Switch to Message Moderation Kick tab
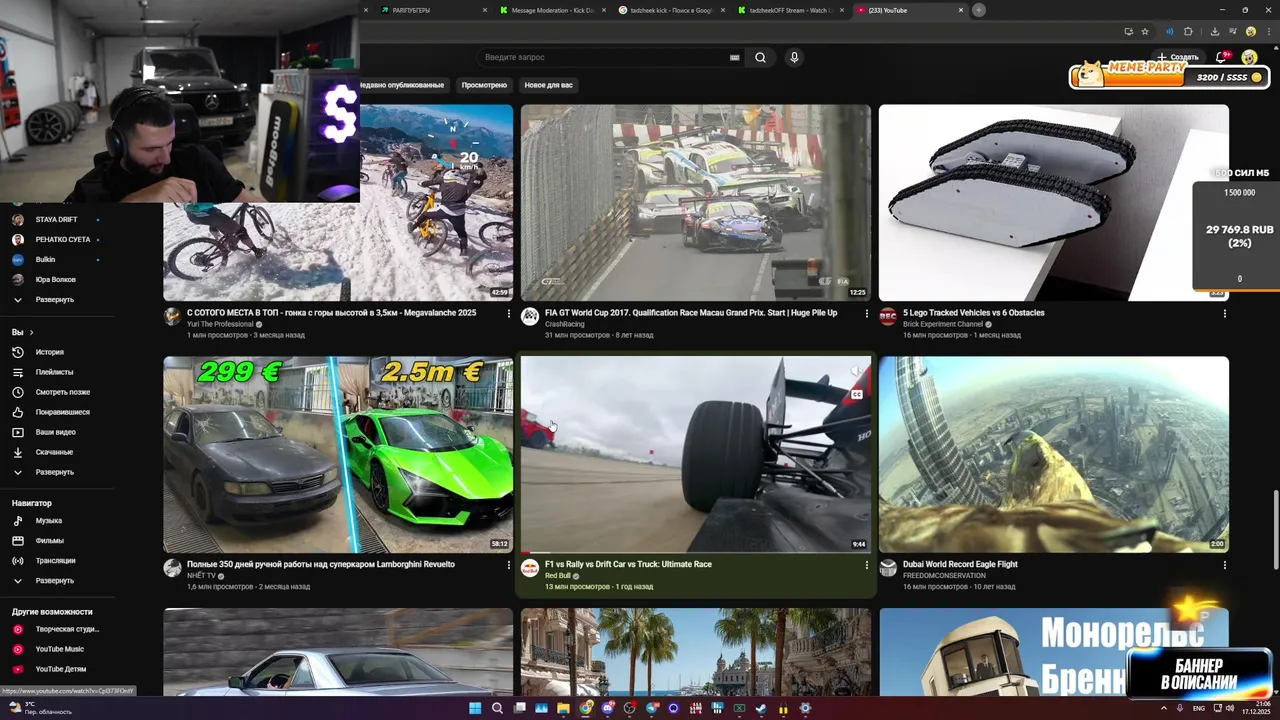This screenshot has height=720, width=1280. pyautogui.click(x=552, y=10)
